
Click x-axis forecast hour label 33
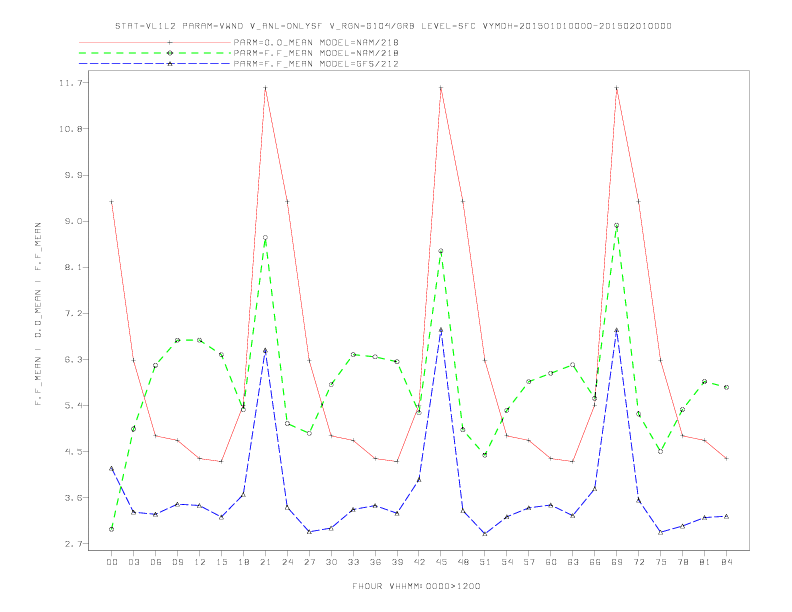[x=353, y=562]
